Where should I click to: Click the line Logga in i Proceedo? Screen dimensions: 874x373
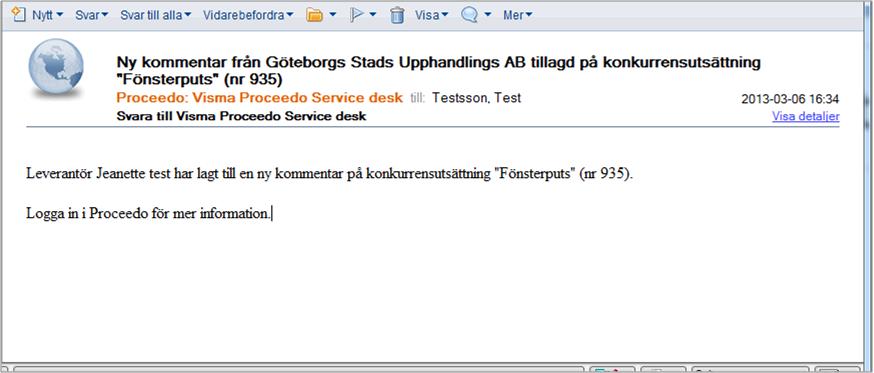(148, 214)
